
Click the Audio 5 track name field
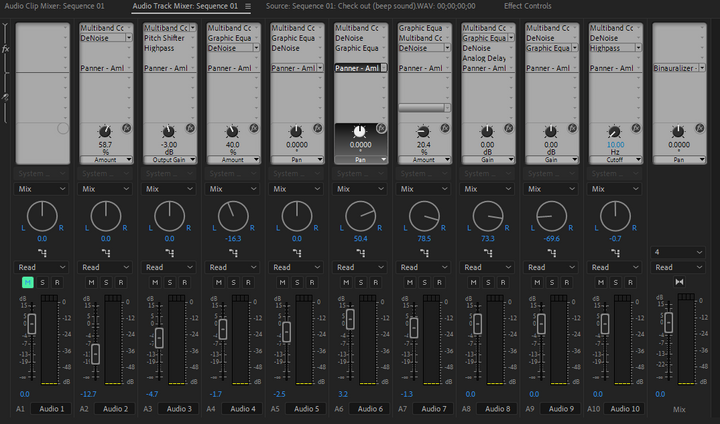click(306, 409)
